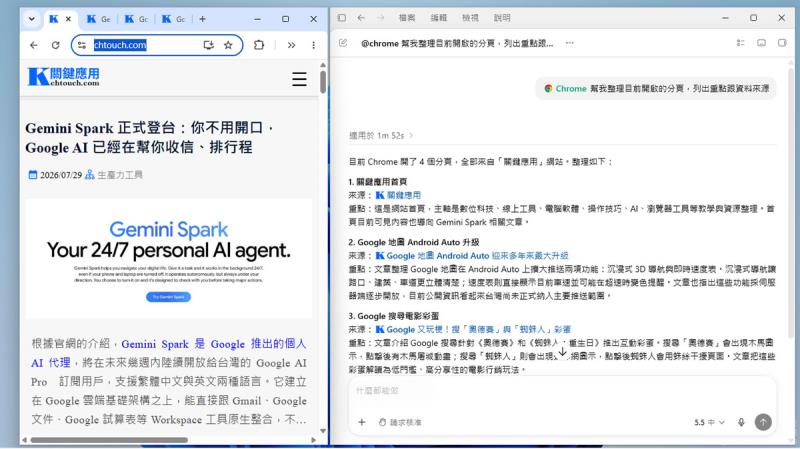Screen dimensions: 800x449
Task: Go forward in the chat app
Action: click(x=381, y=18)
